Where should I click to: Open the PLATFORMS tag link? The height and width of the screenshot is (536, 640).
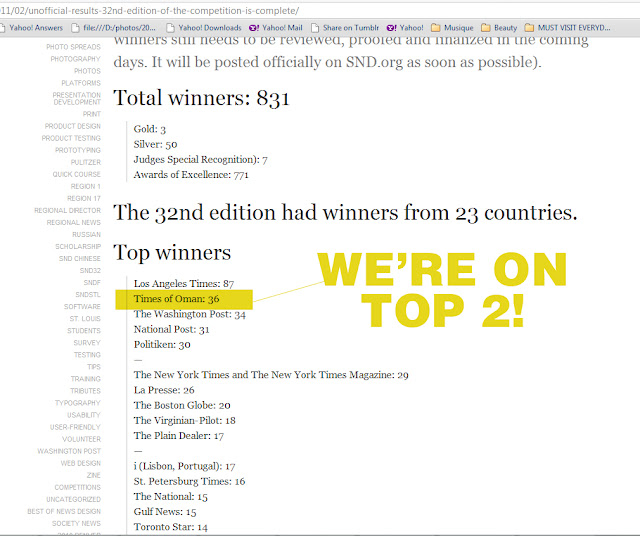(81, 83)
